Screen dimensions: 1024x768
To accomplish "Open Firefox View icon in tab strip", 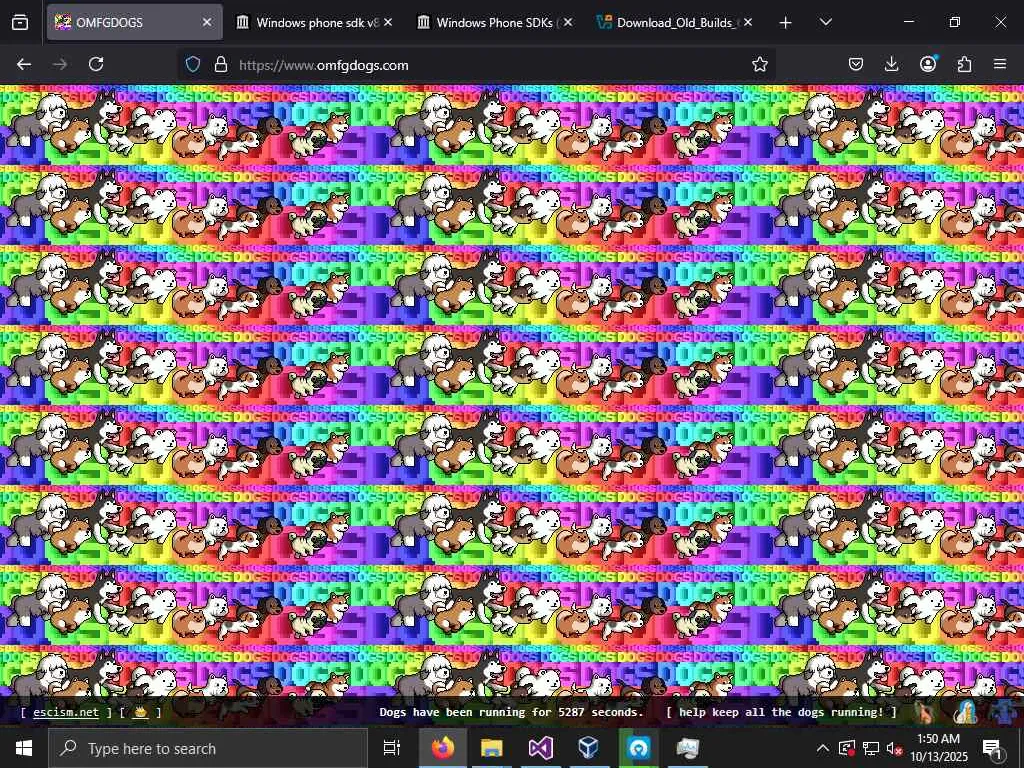I will click(20, 22).
